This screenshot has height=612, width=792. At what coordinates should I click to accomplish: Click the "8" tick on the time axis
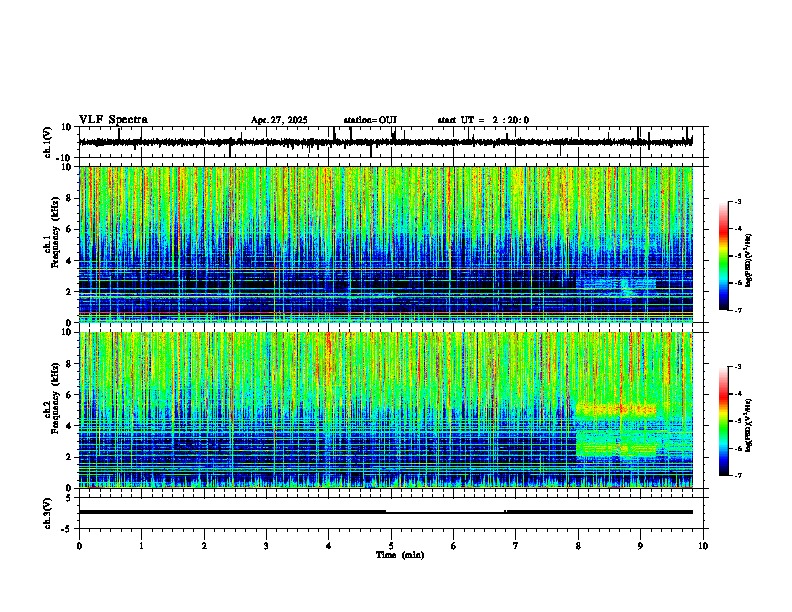tap(578, 546)
